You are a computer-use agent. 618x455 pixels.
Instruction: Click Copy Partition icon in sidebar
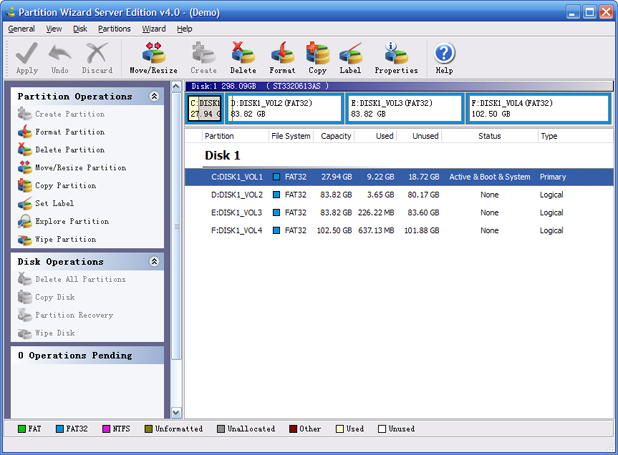pyautogui.click(x=25, y=185)
